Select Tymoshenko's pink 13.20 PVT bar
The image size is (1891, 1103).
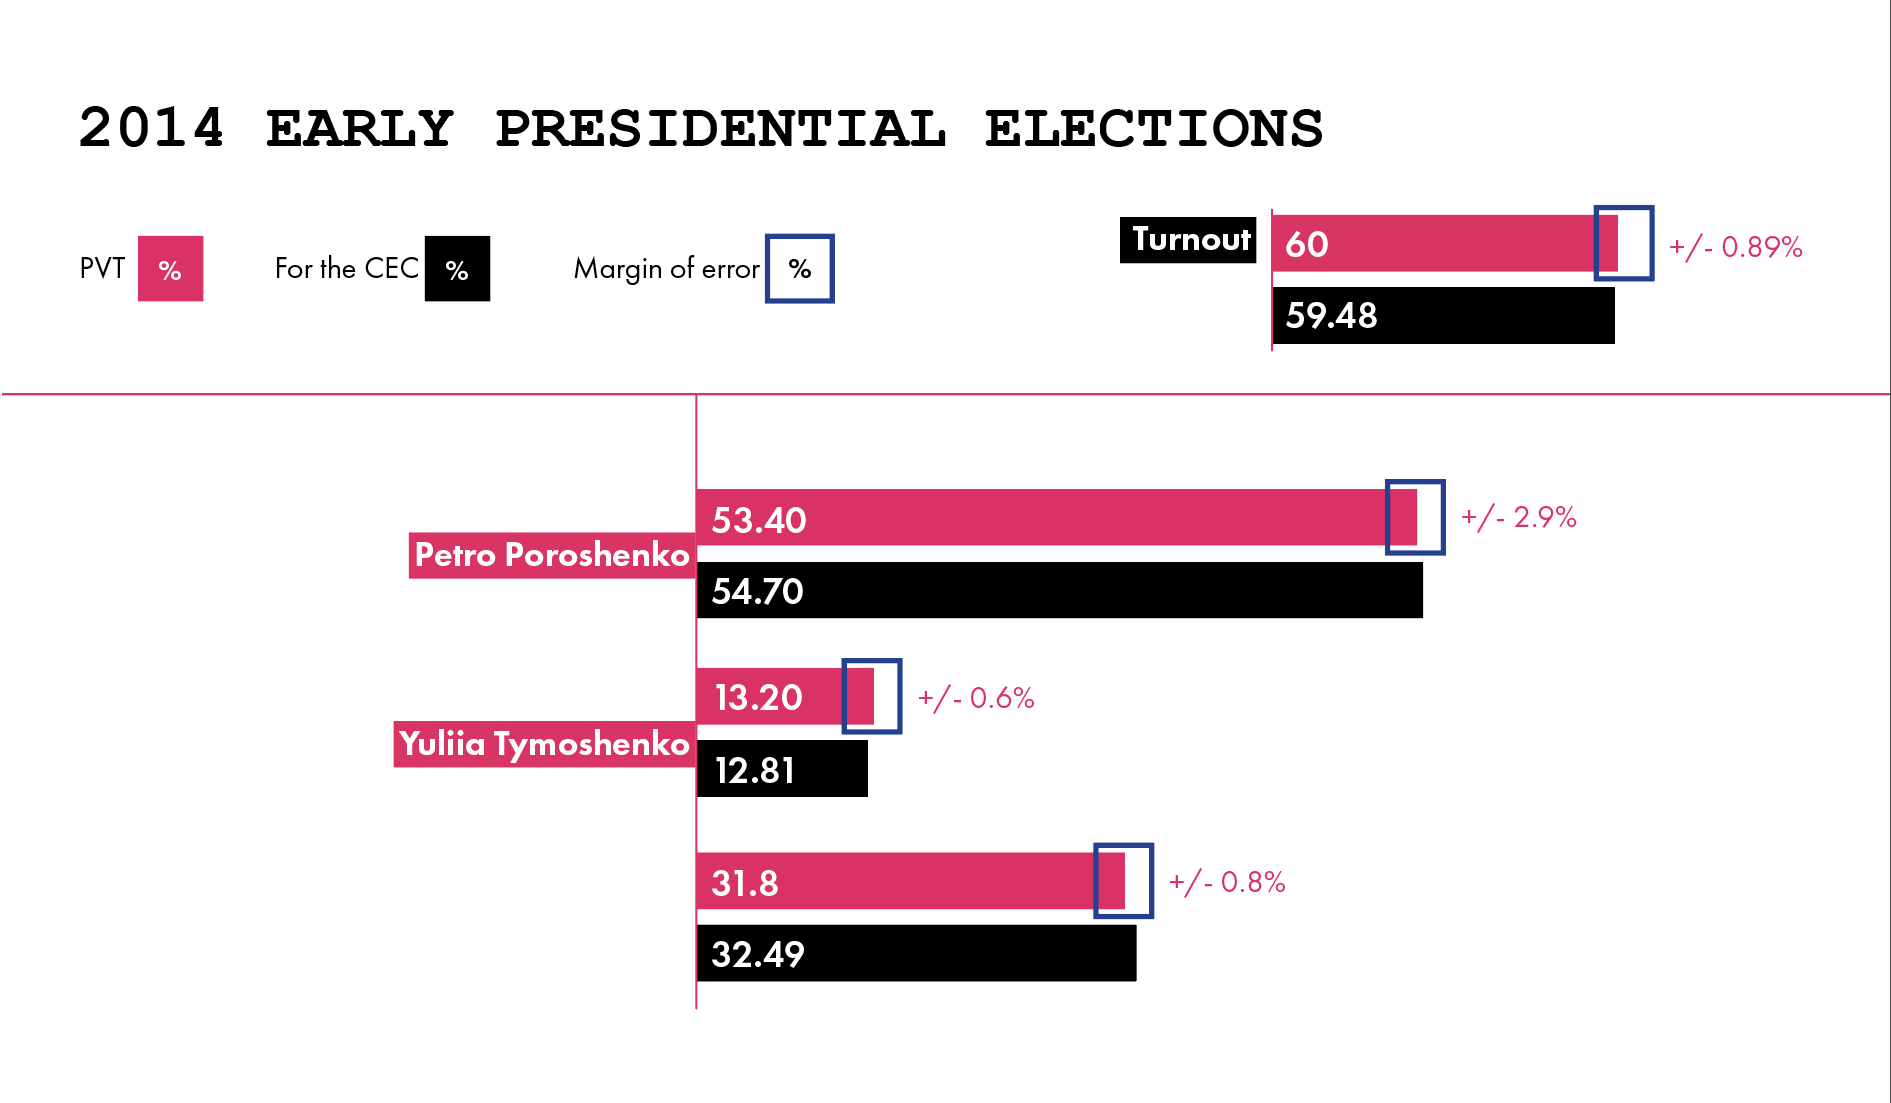coord(770,696)
